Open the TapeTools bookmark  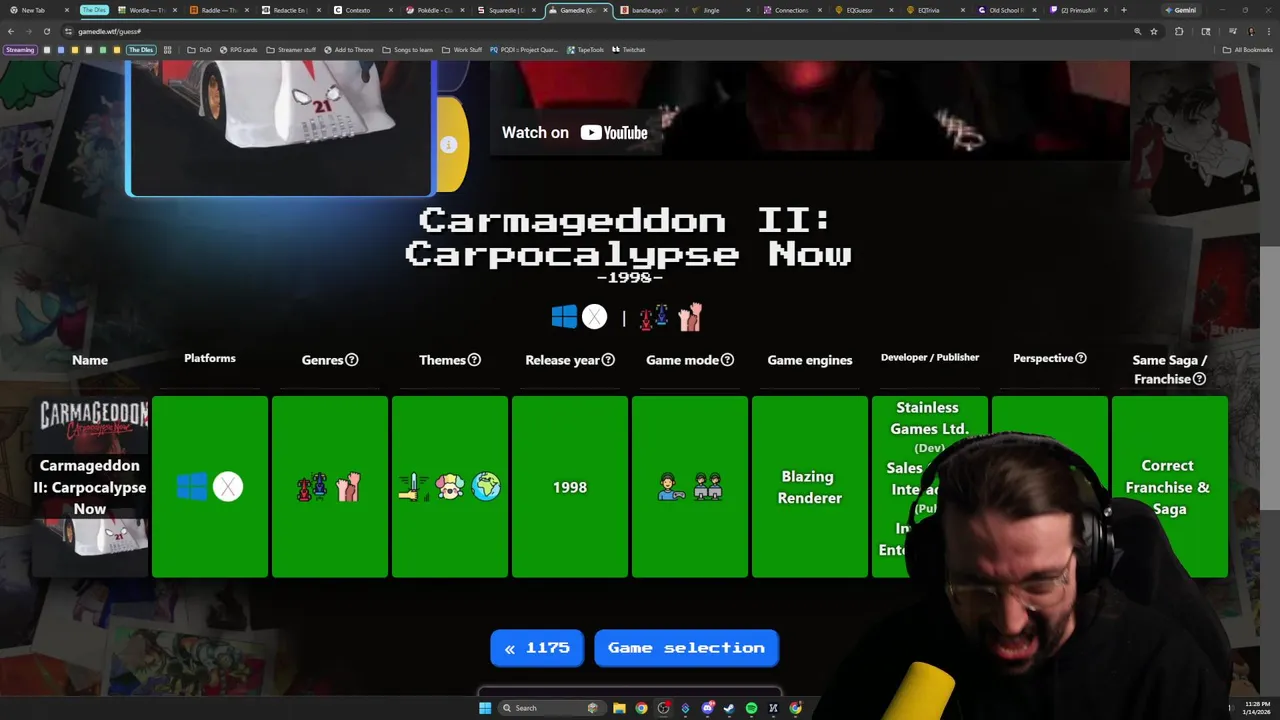pos(585,49)
